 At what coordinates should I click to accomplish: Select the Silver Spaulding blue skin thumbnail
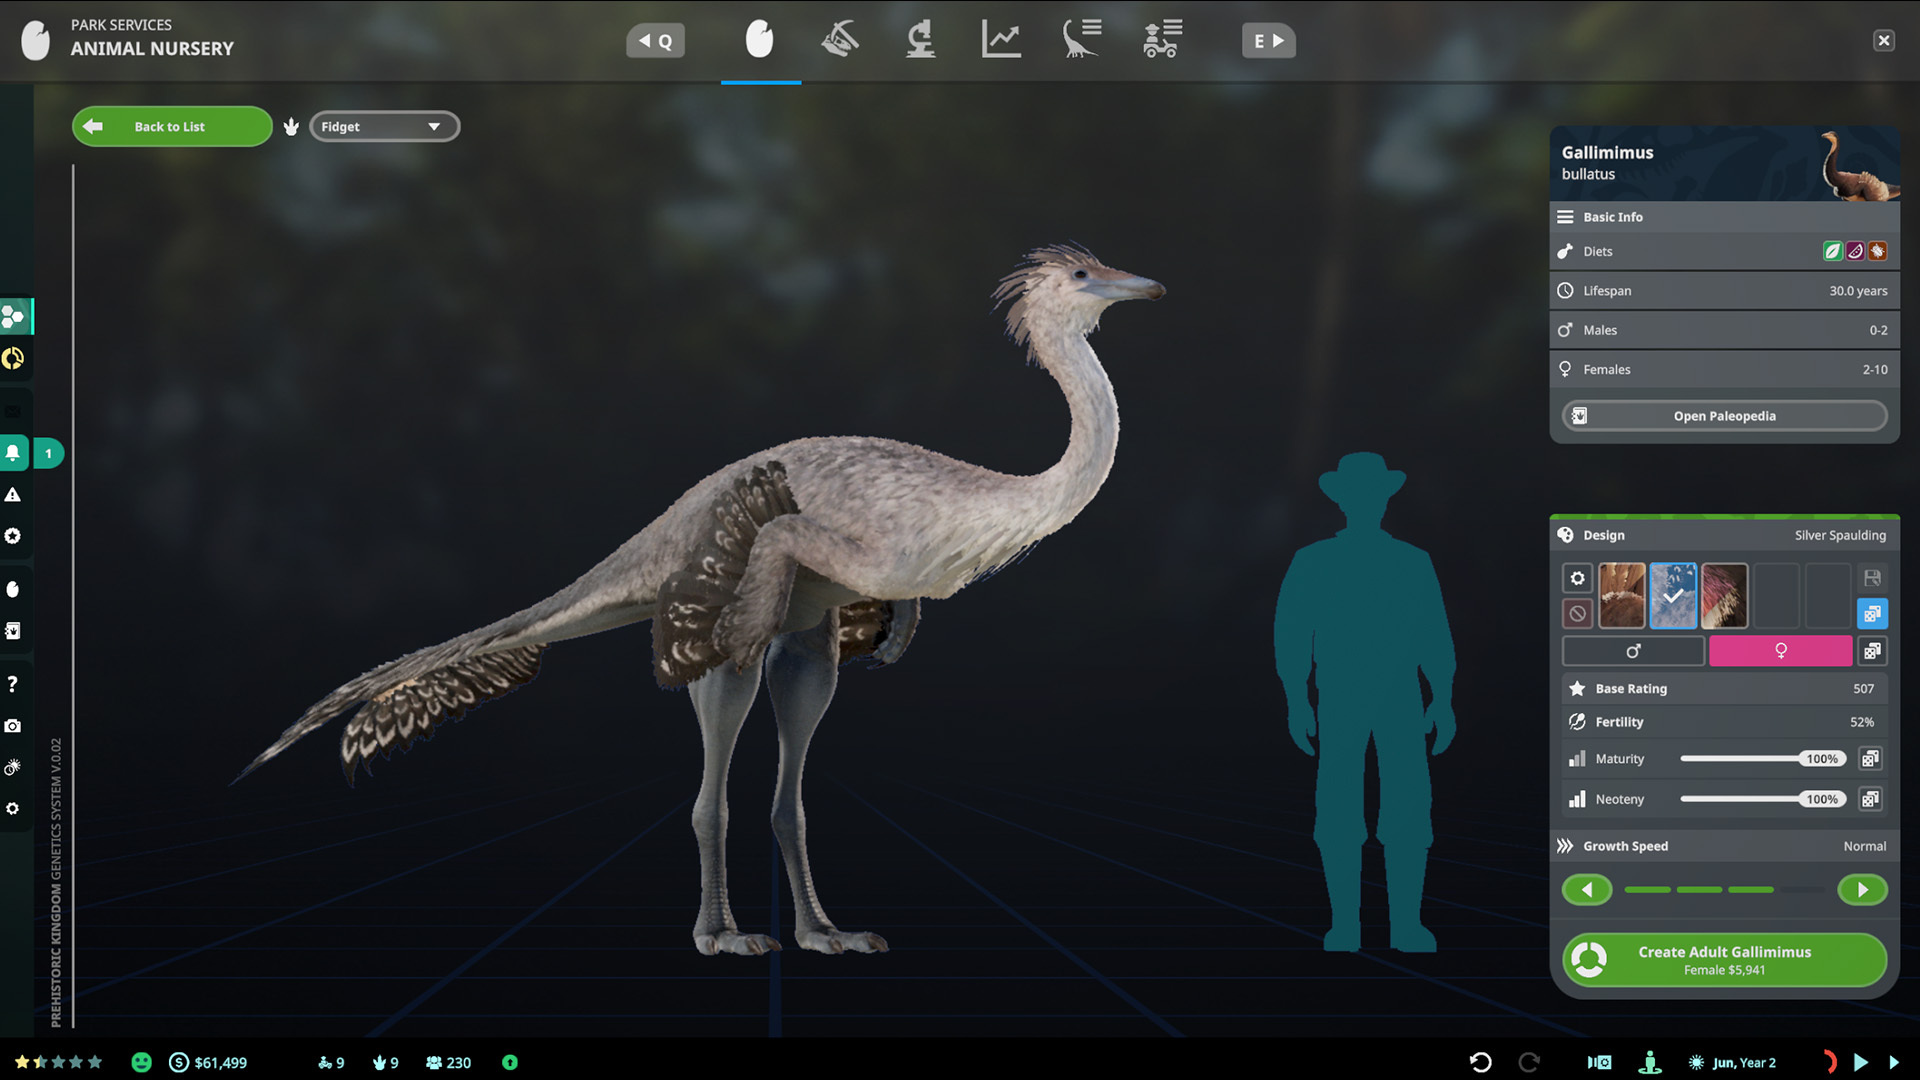pyautogui.click(x=1673, y=595)
